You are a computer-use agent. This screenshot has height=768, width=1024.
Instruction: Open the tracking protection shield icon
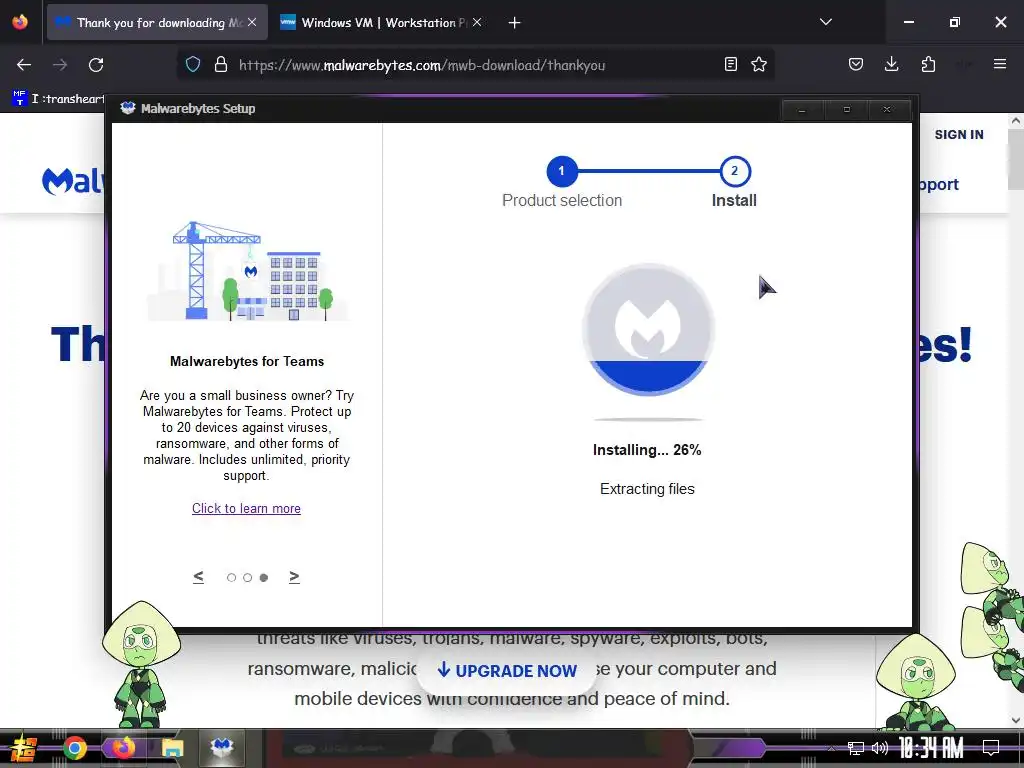[193, 65]
